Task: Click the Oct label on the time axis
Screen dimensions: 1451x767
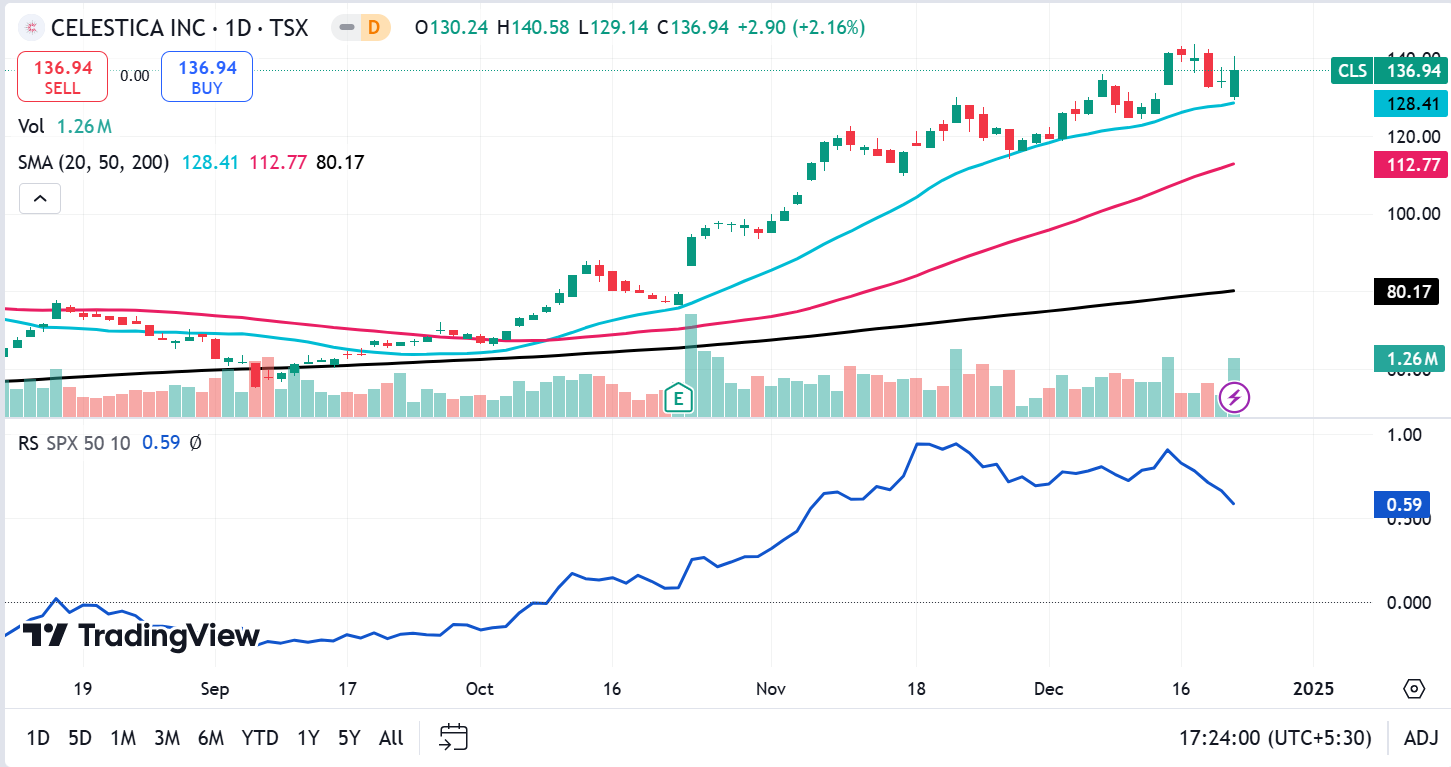Action: [x=480, y=688]
